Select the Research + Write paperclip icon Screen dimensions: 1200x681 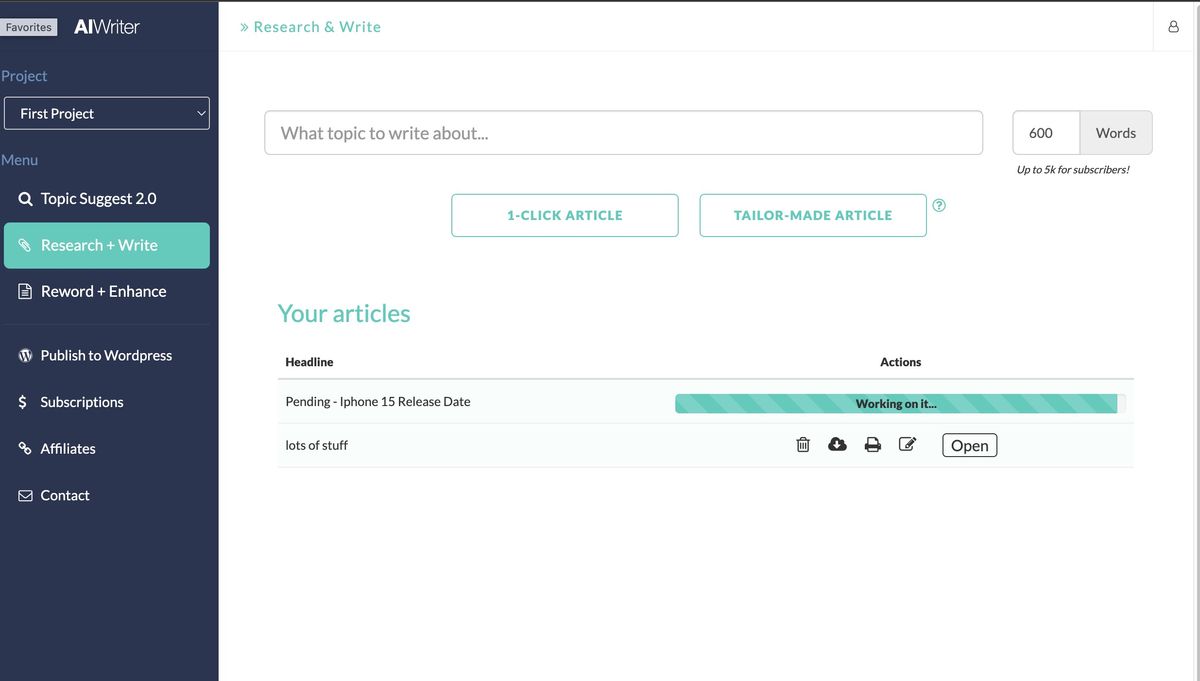(24, 245)
